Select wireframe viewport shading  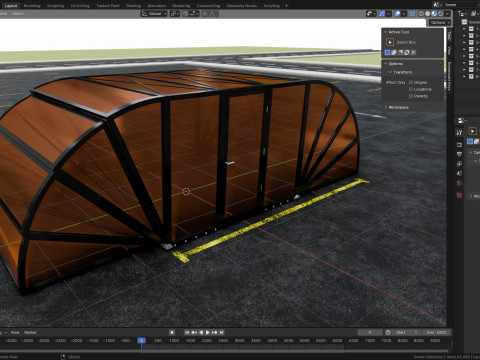(x=421, y=14)
